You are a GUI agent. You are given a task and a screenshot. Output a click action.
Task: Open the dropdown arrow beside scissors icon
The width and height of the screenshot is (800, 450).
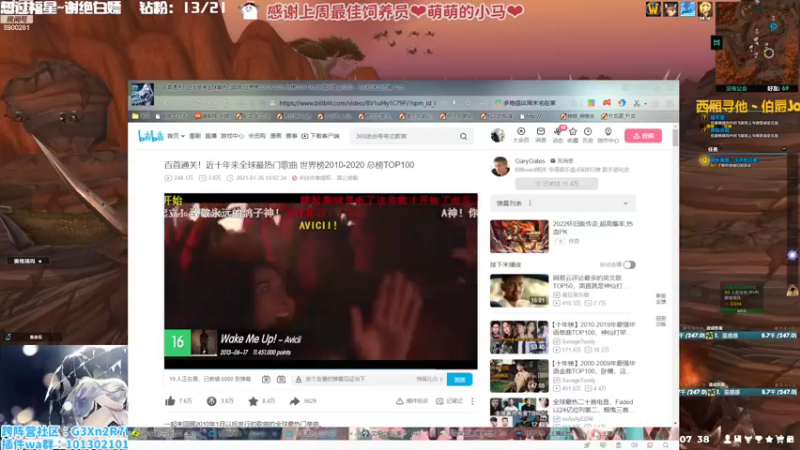coord(645,104)
